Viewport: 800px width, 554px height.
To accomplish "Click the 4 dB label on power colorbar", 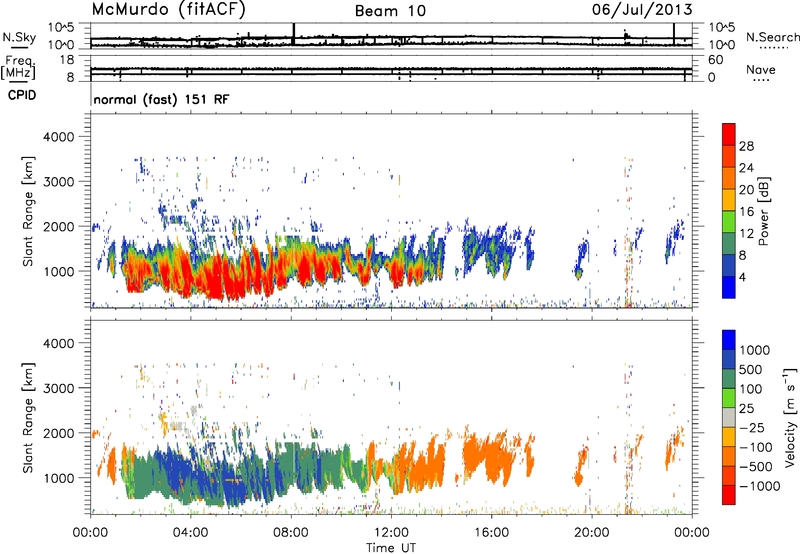I will click(742, 278).
